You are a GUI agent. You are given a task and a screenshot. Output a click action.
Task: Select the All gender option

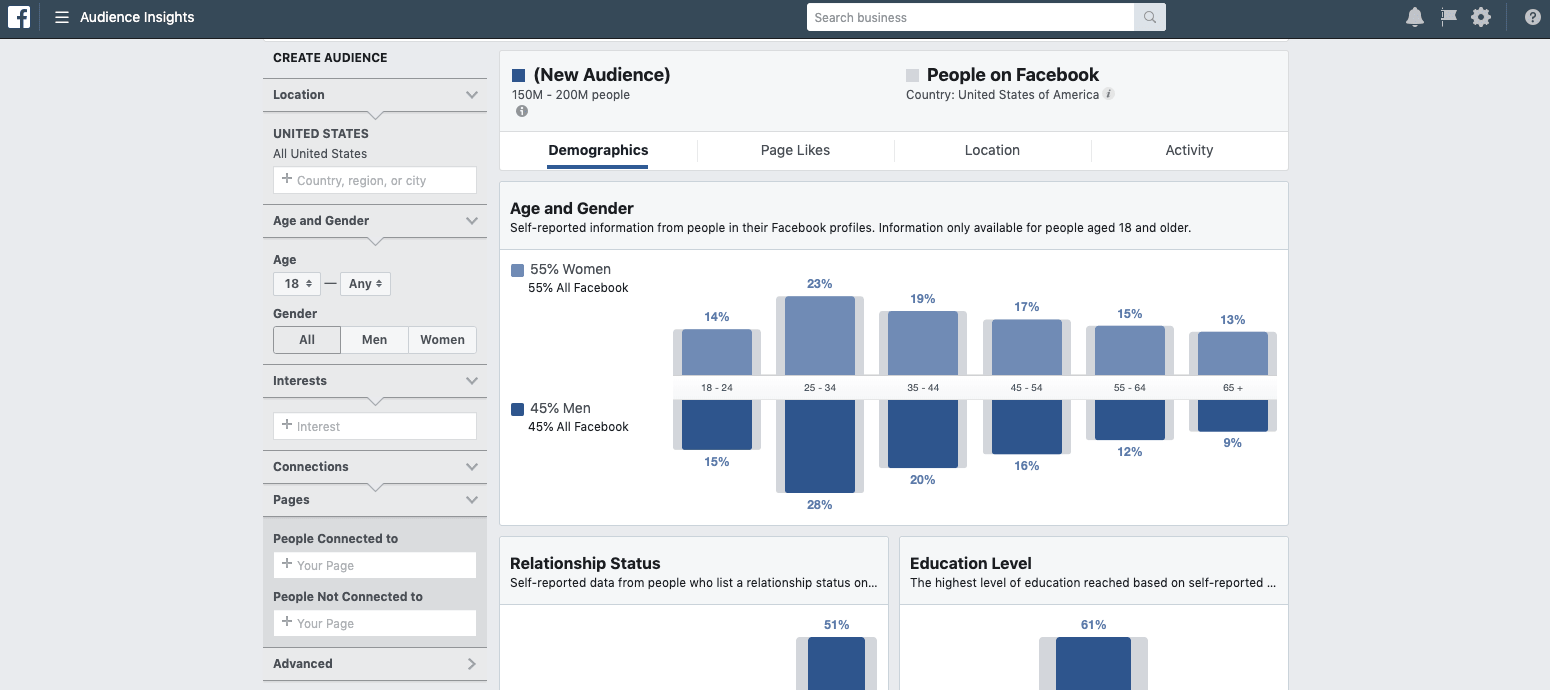click(x=306, y=340)
